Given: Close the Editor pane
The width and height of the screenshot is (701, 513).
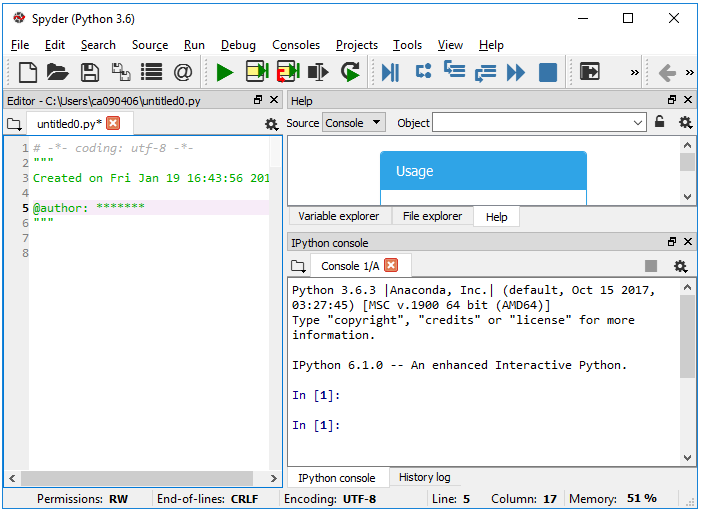Looking at the screenshot, I should (274, 100).
